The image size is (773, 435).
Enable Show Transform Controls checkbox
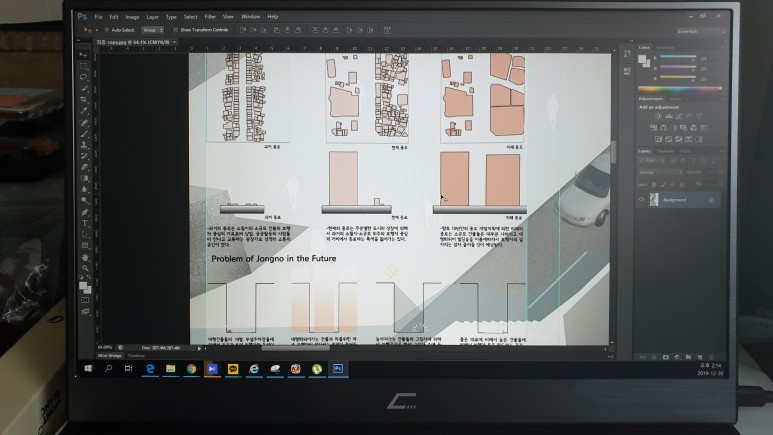pyautogui.click(x=175, y=30)
